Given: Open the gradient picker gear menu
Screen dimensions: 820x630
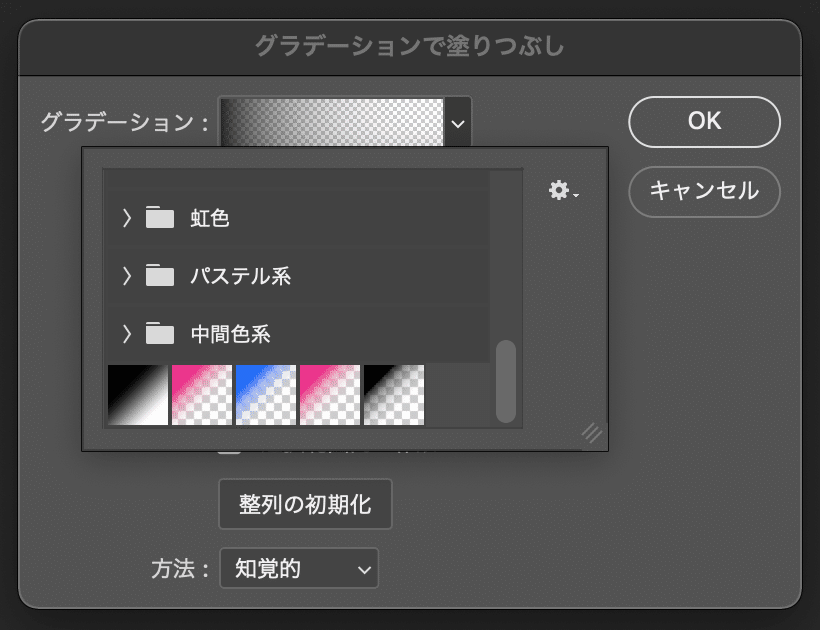Looking at the screenshot, I should click(563, 190).
